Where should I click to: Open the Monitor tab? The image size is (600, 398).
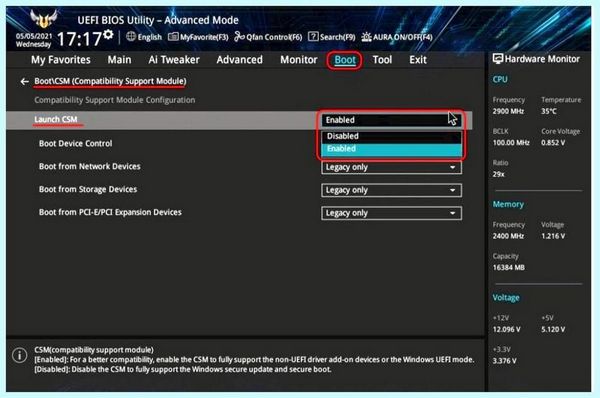click(299, 60)
